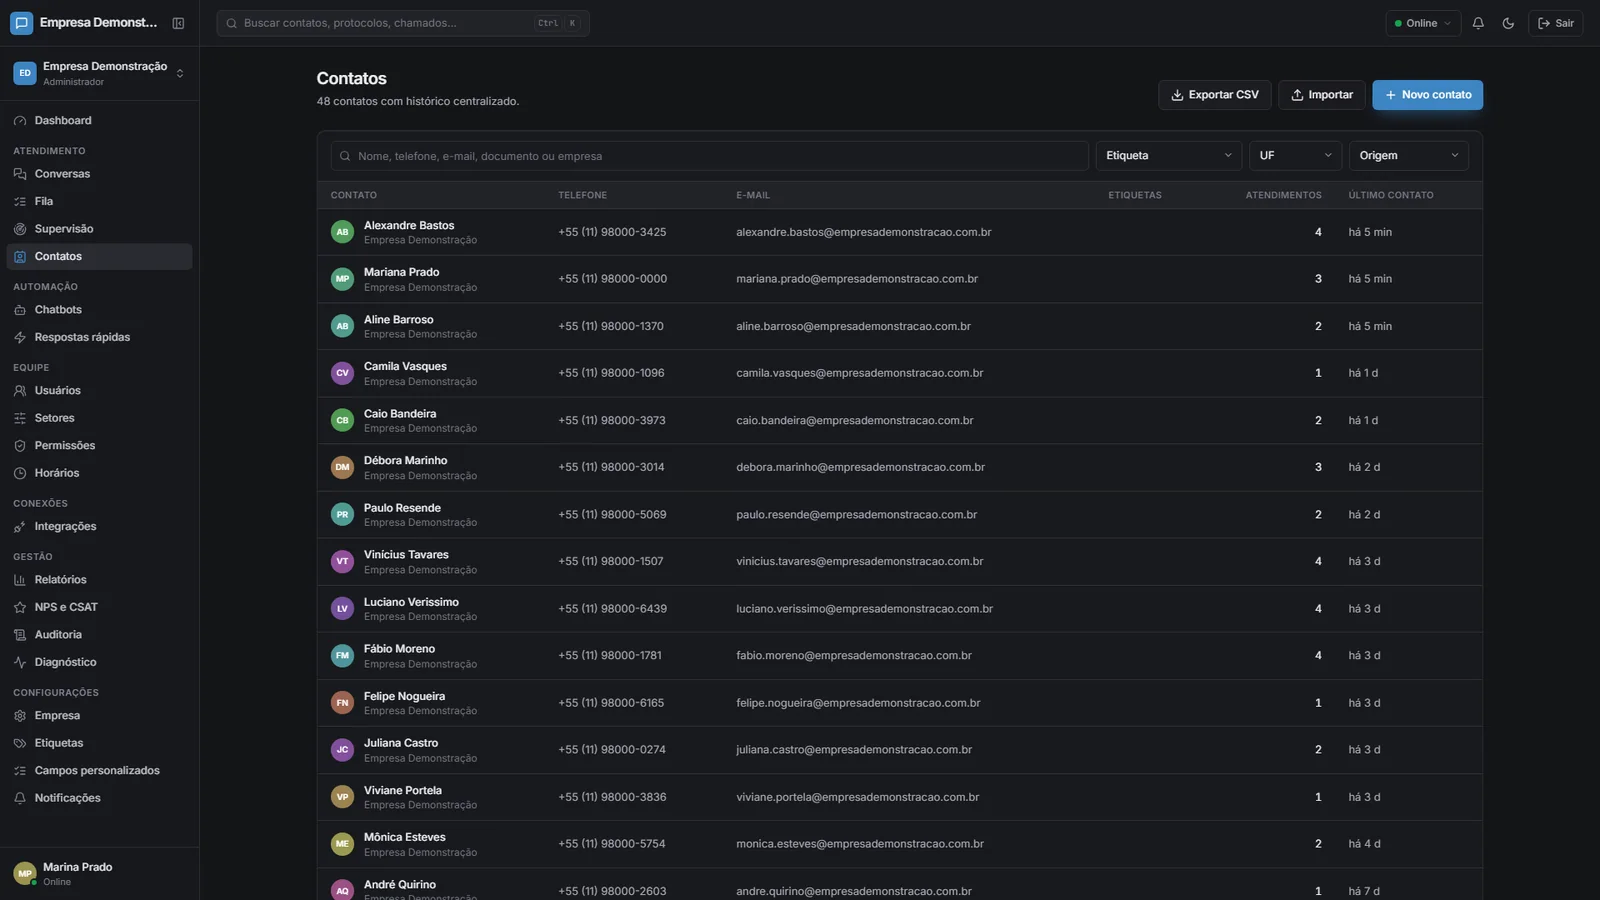
Task: Click the Relatórios chart icon
Action: point(20,580)
